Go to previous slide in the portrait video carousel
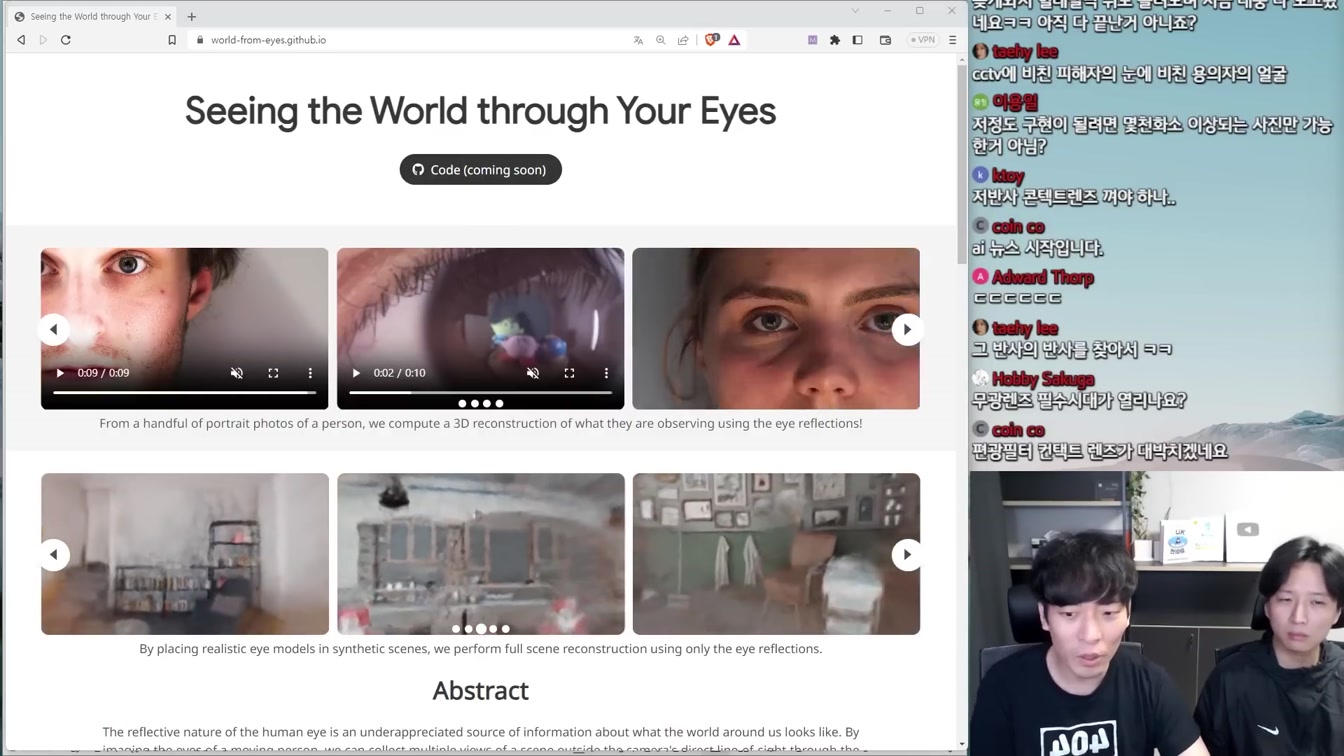Viewport: 1344px width, 756px height. point(54,329)
